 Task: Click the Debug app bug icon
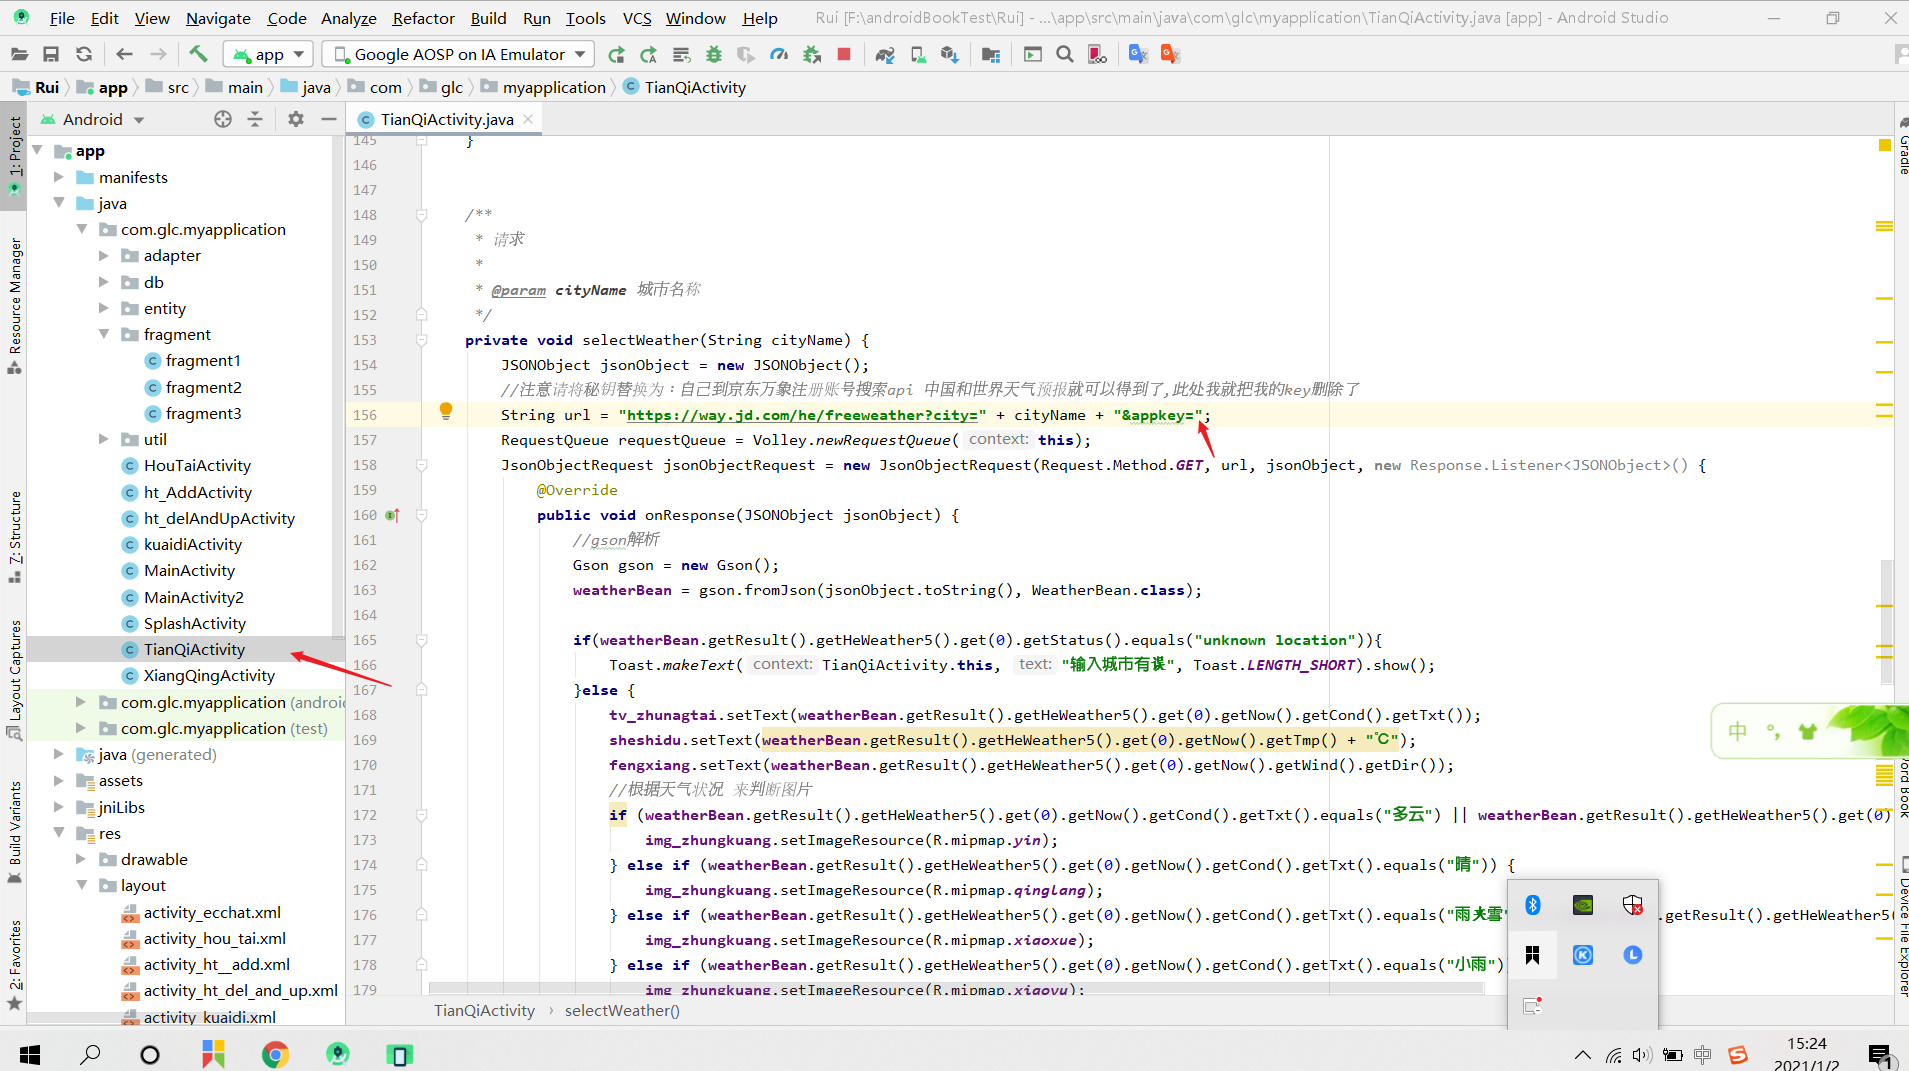click(x=714, y=54)
